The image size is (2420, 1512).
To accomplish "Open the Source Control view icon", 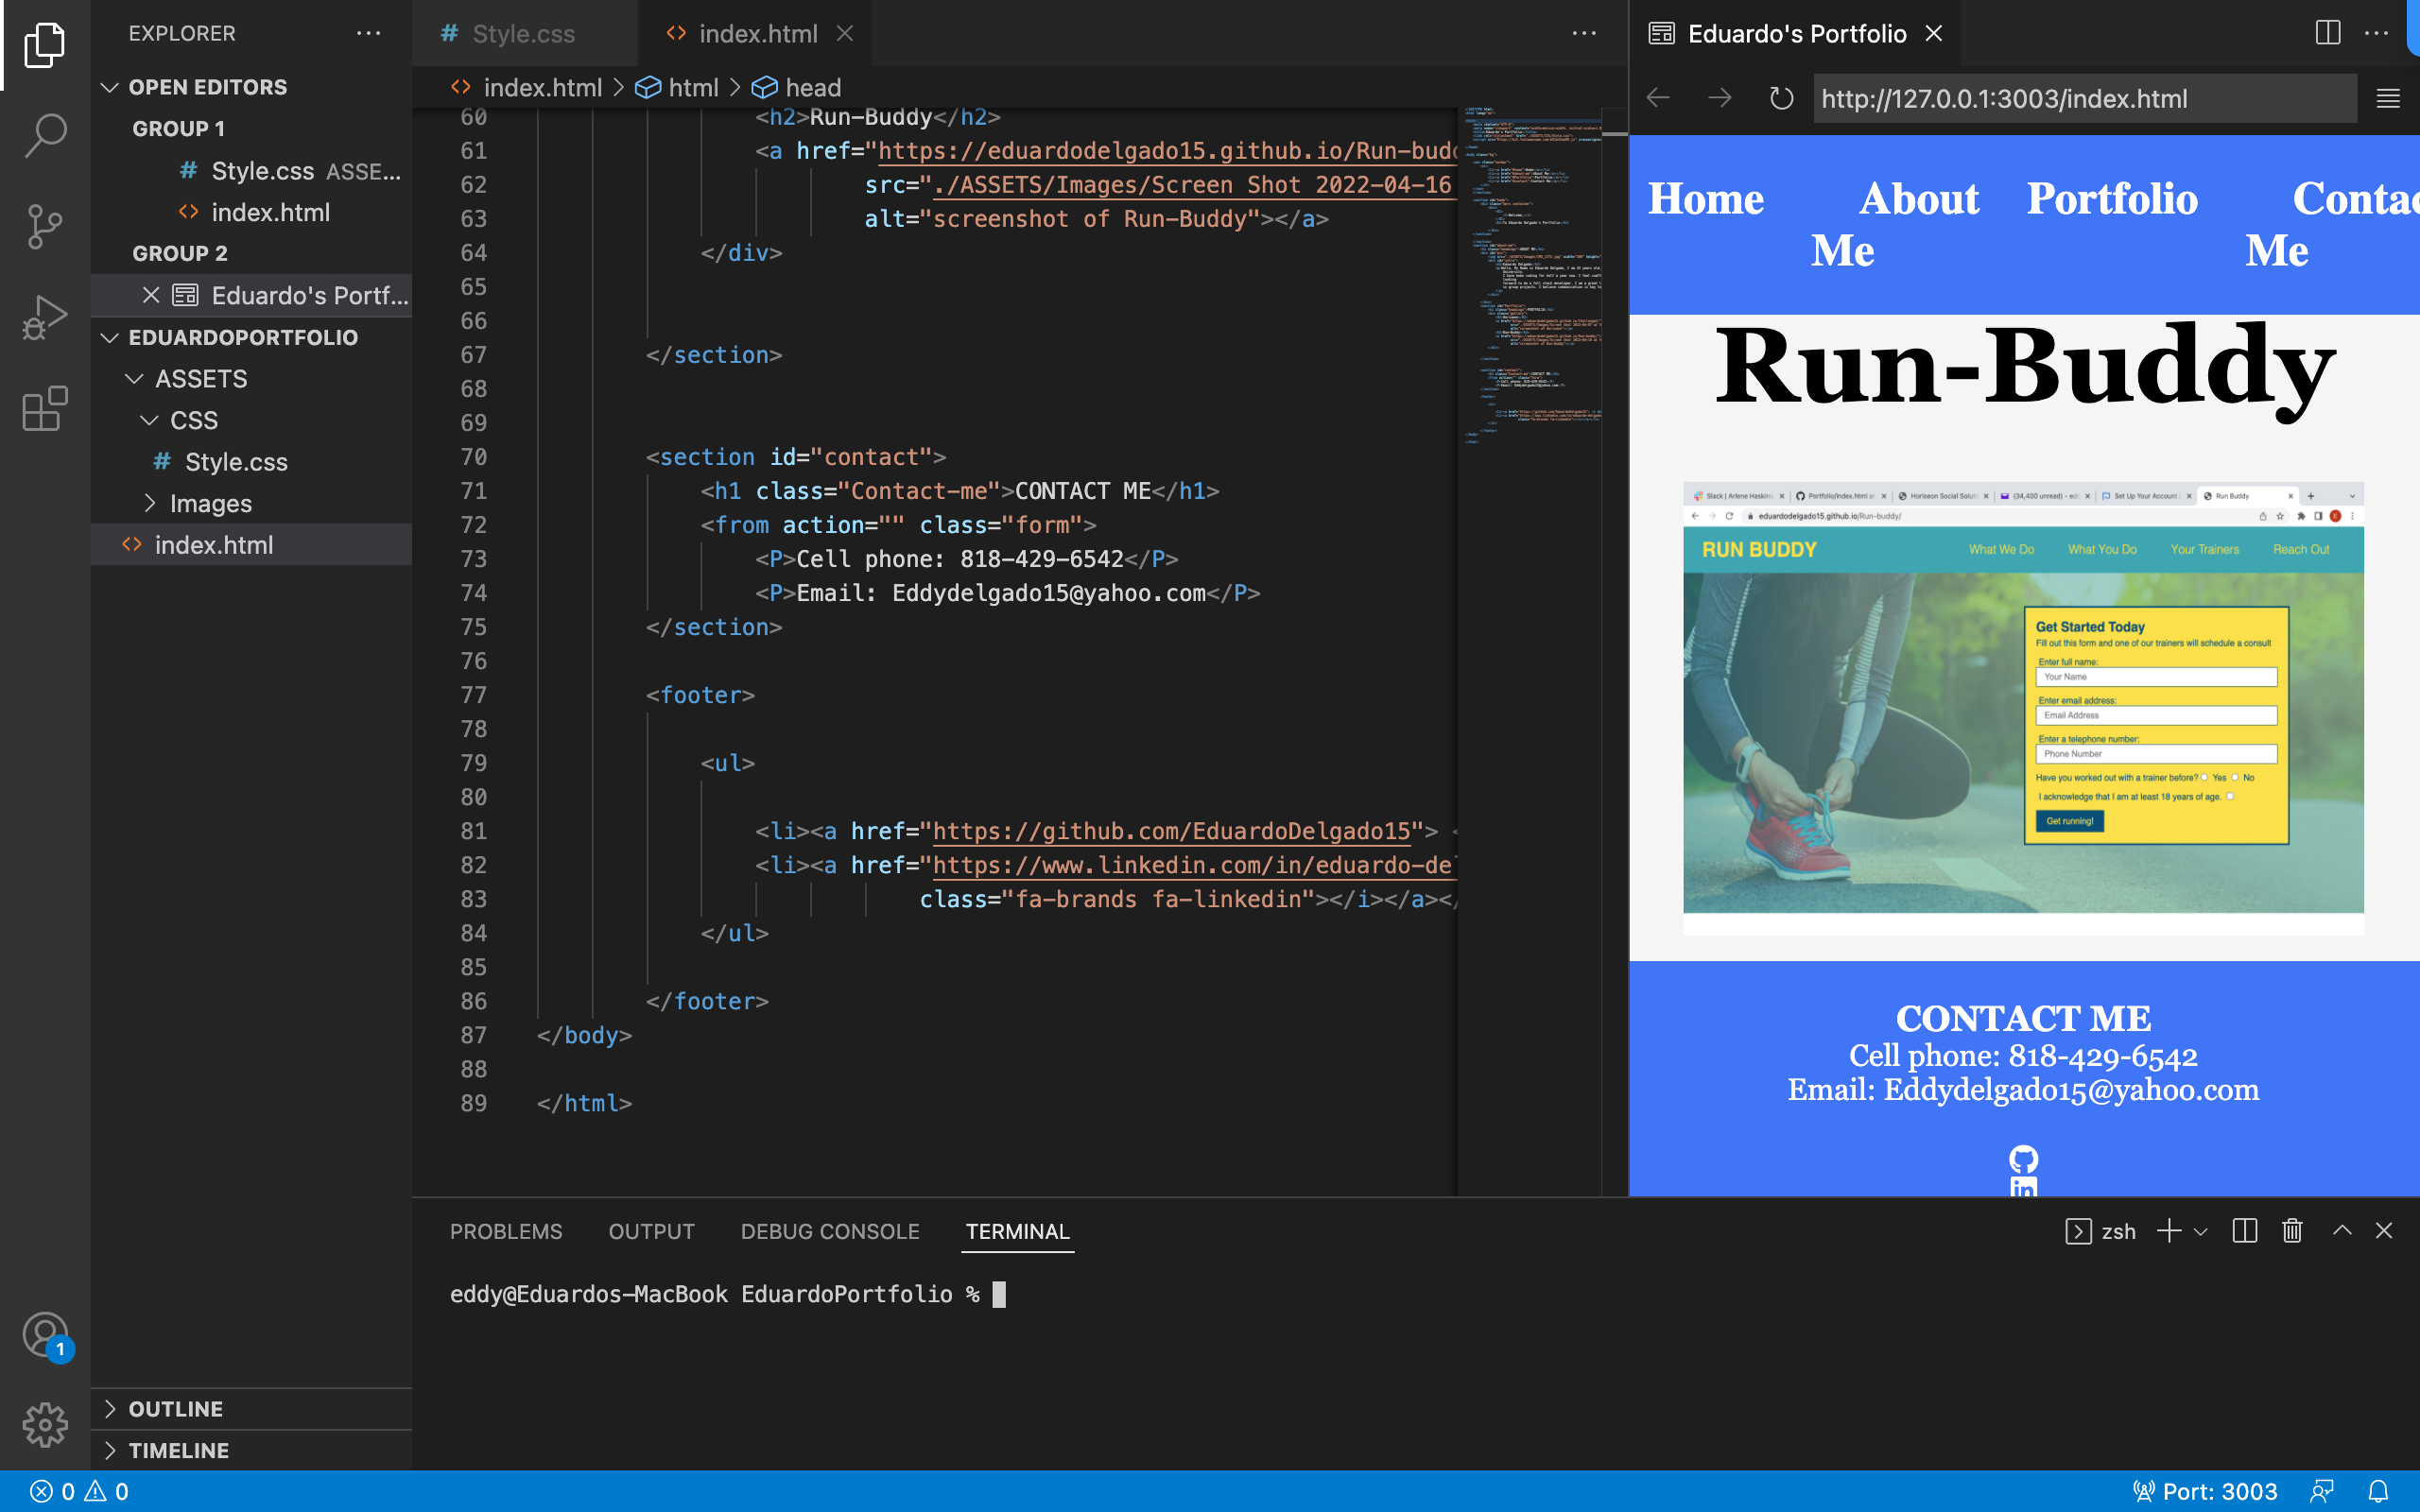I will pyautogui.click(x=45, y=226).
